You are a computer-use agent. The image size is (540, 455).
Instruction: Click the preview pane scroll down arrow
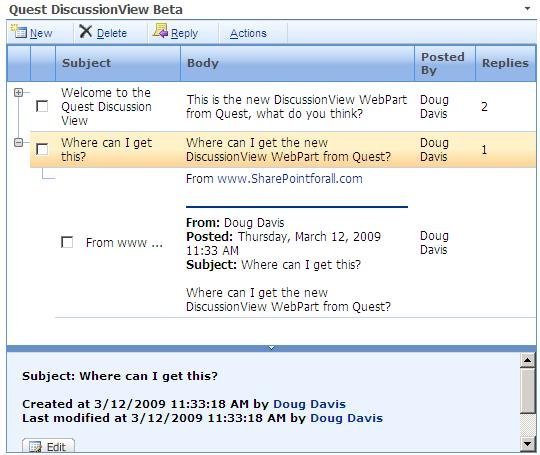(528, 444)
